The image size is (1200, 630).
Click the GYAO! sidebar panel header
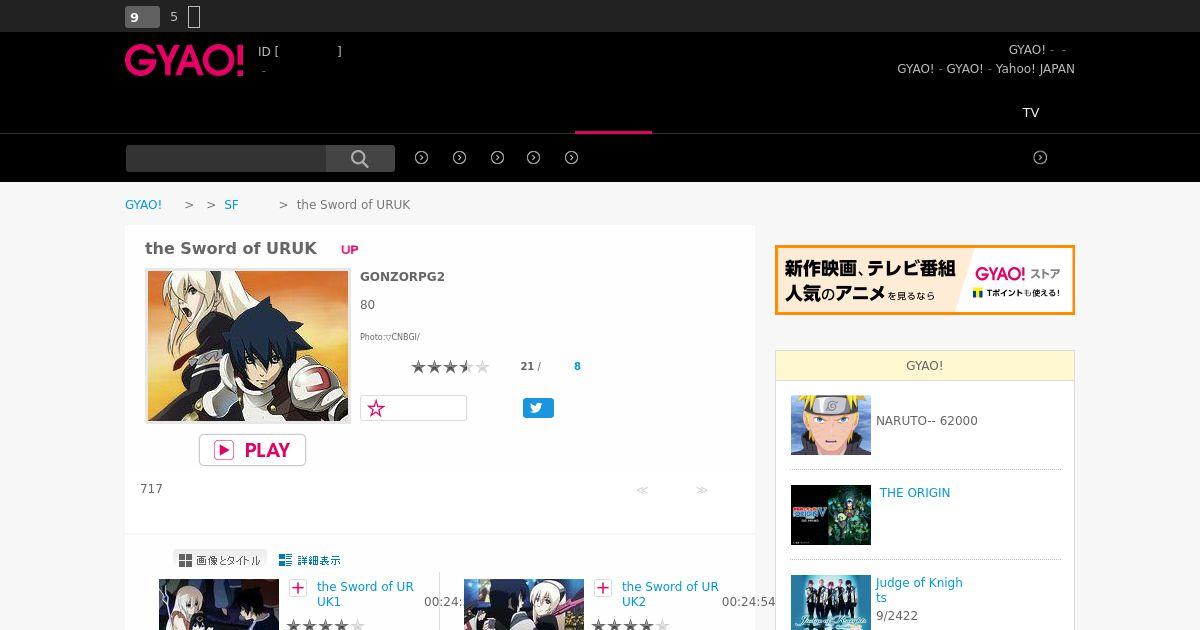pos(925,366)
